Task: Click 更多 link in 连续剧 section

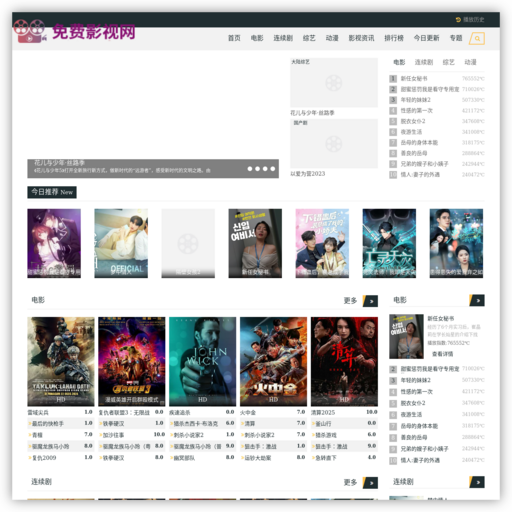Action: [350, 482]
